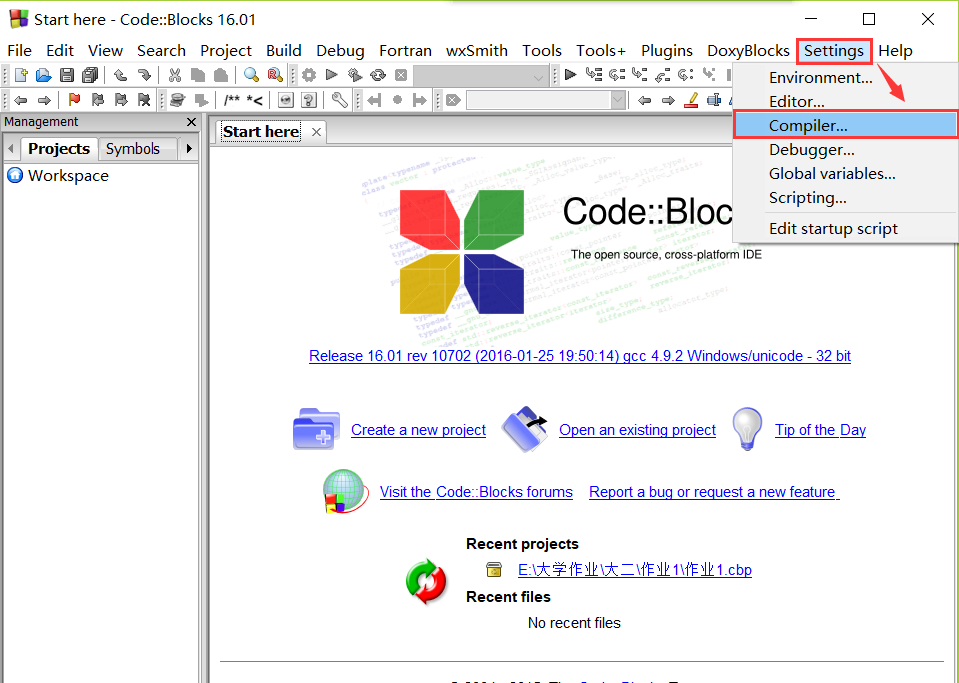Image resolution: width=959 pixels, height=683 pixels.
Task: Click the Replace magnifier icon
Action: tap(275, 75)
